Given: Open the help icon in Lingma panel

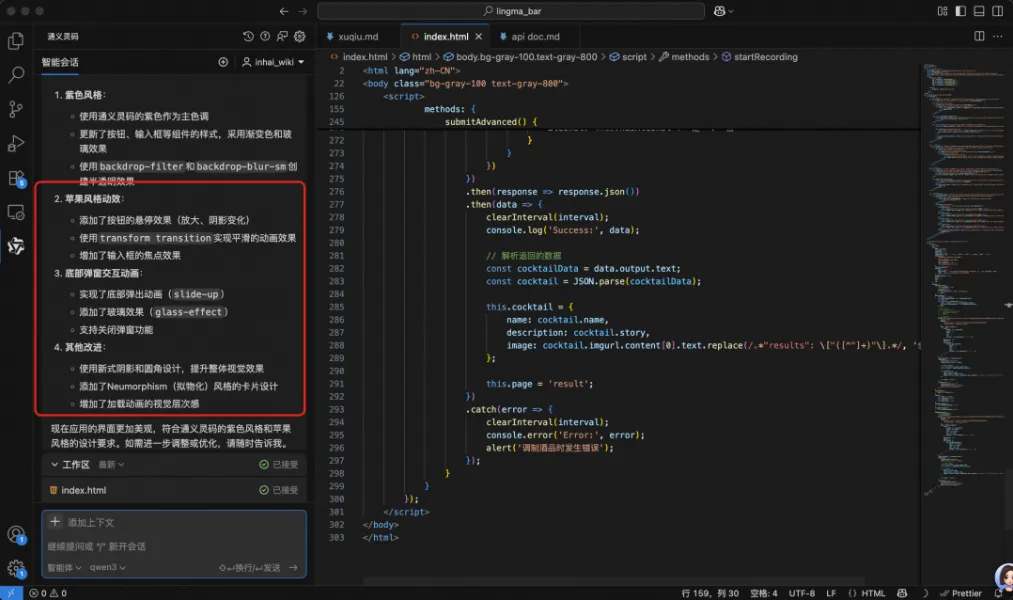Looking at the screenshot, I should point(265,37).
